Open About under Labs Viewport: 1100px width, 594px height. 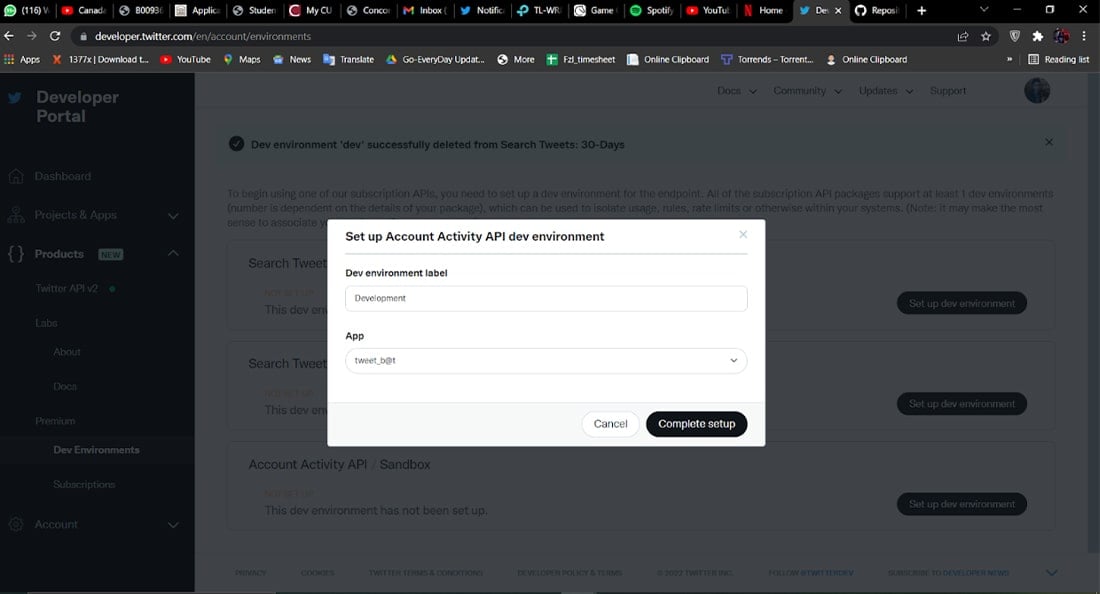pyautogui.click(x=67, y=351)
